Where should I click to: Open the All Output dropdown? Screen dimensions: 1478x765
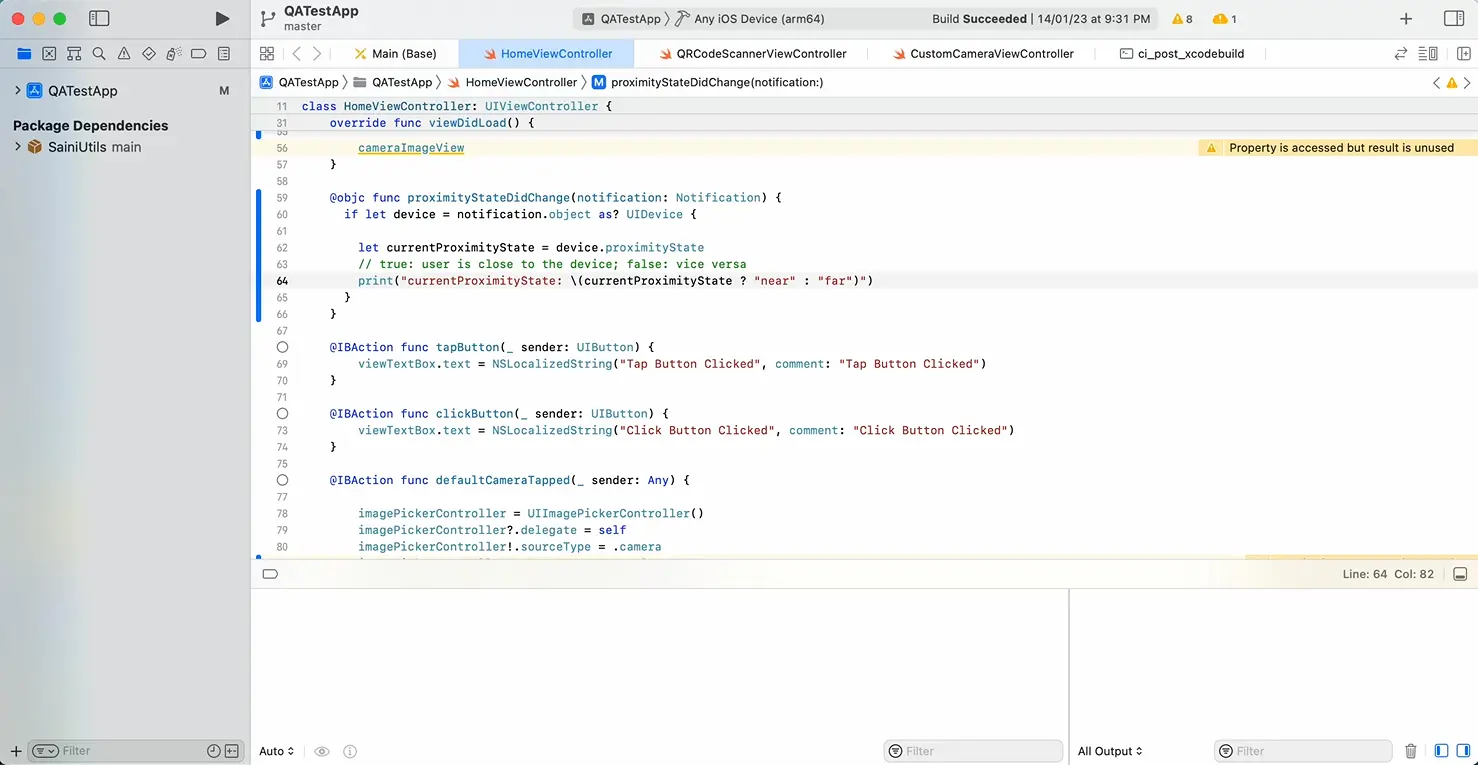1110,751
